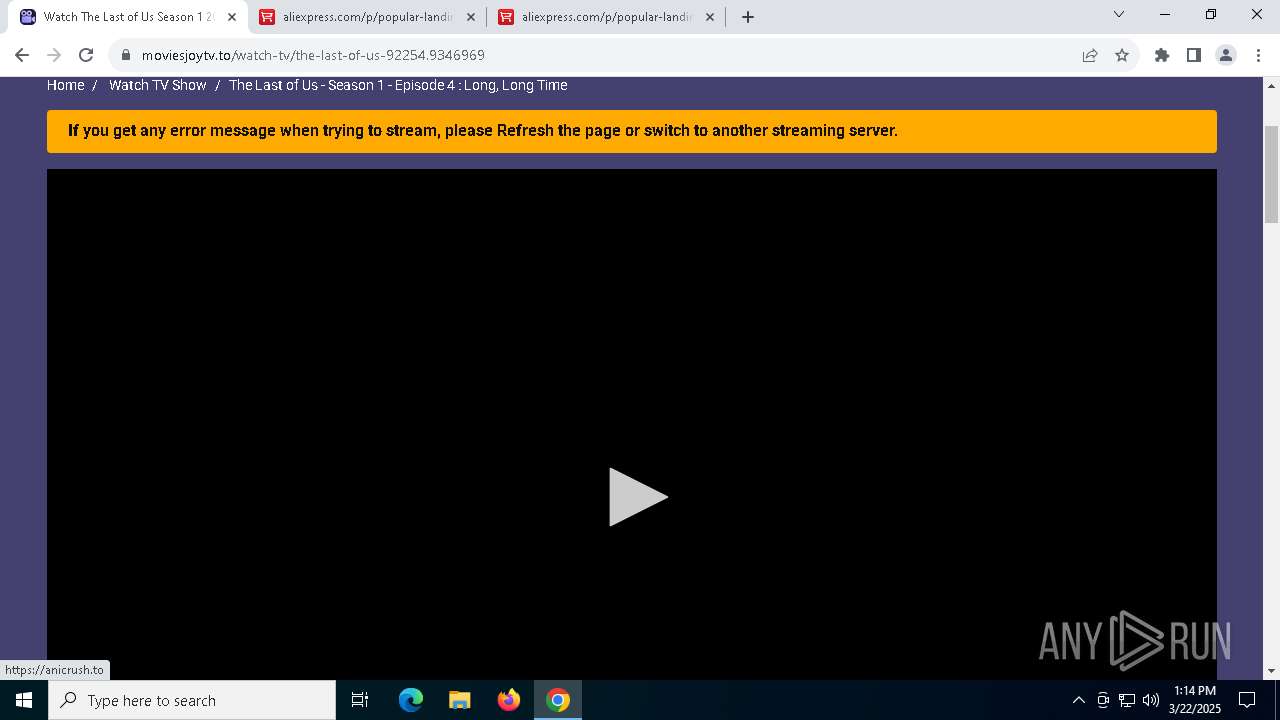Click the Chrome taskbar icon

558,700
